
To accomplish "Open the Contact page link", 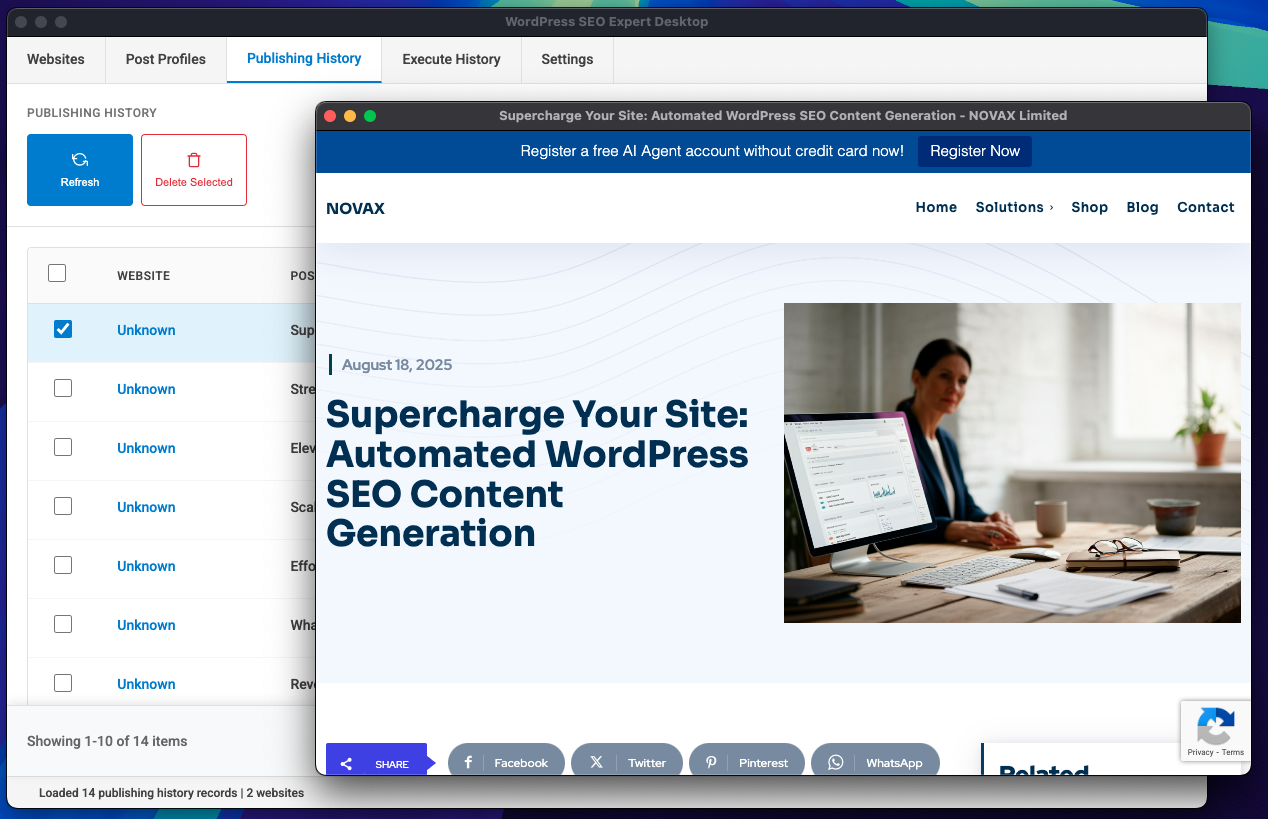I will (1205, 207).
